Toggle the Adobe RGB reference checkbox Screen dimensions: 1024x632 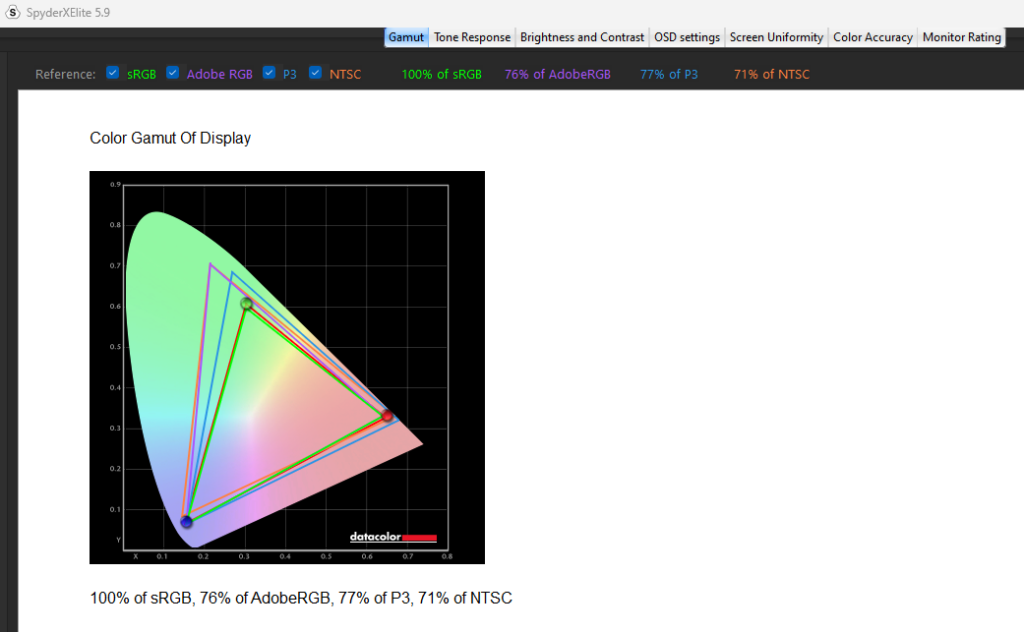click(x=173, y=73)
